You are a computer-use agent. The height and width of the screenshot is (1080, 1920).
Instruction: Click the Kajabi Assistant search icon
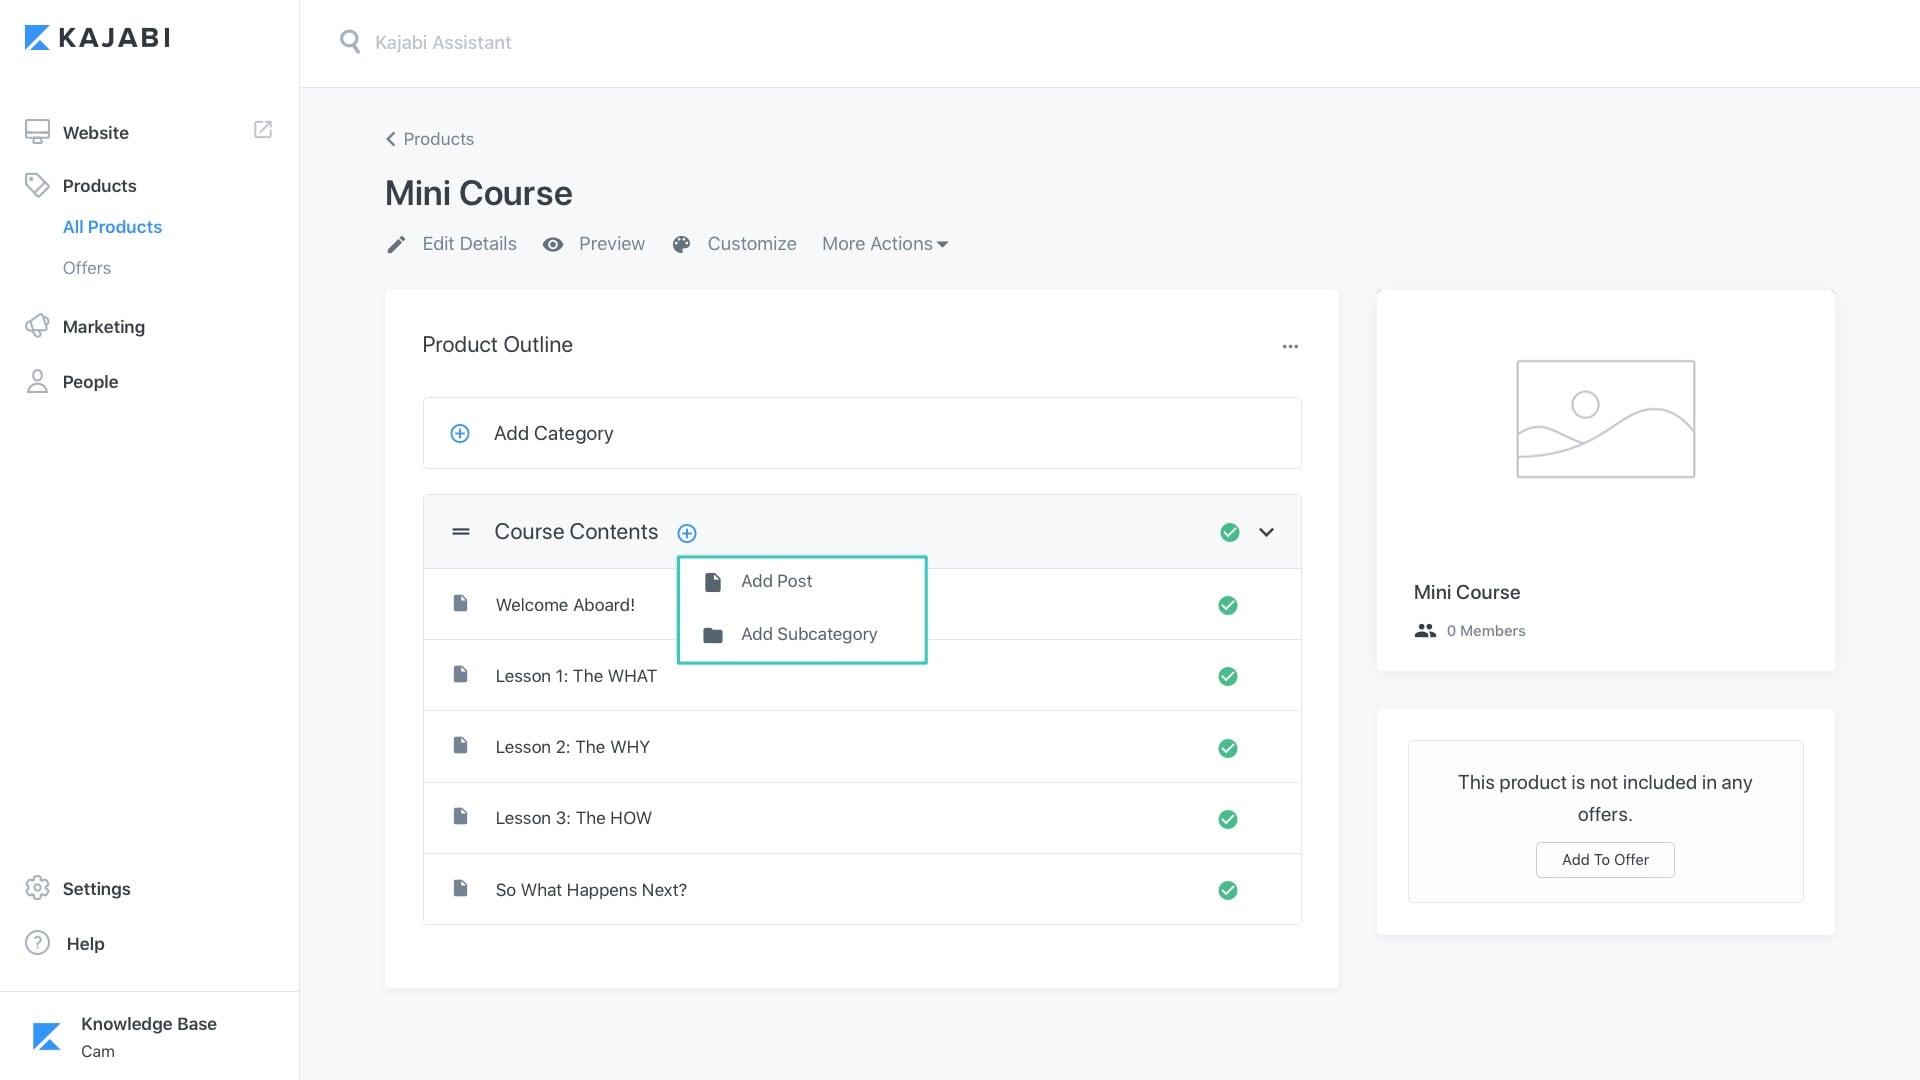tap(350, 42)
